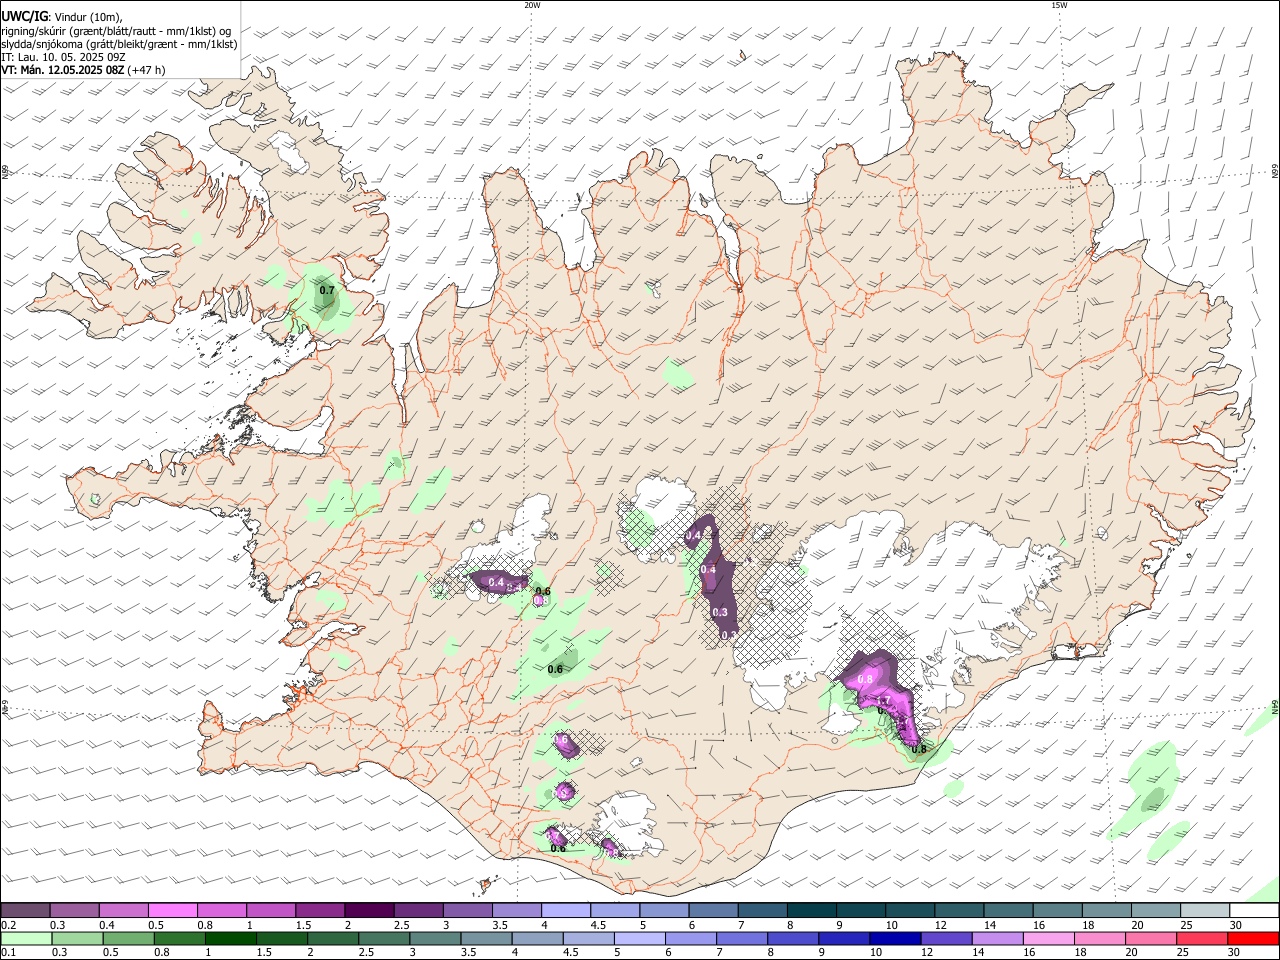This screenshot has height=960, width=1280.
Task: Click the 'rigning/skúrir' legend description line
Action: (116, 31)
